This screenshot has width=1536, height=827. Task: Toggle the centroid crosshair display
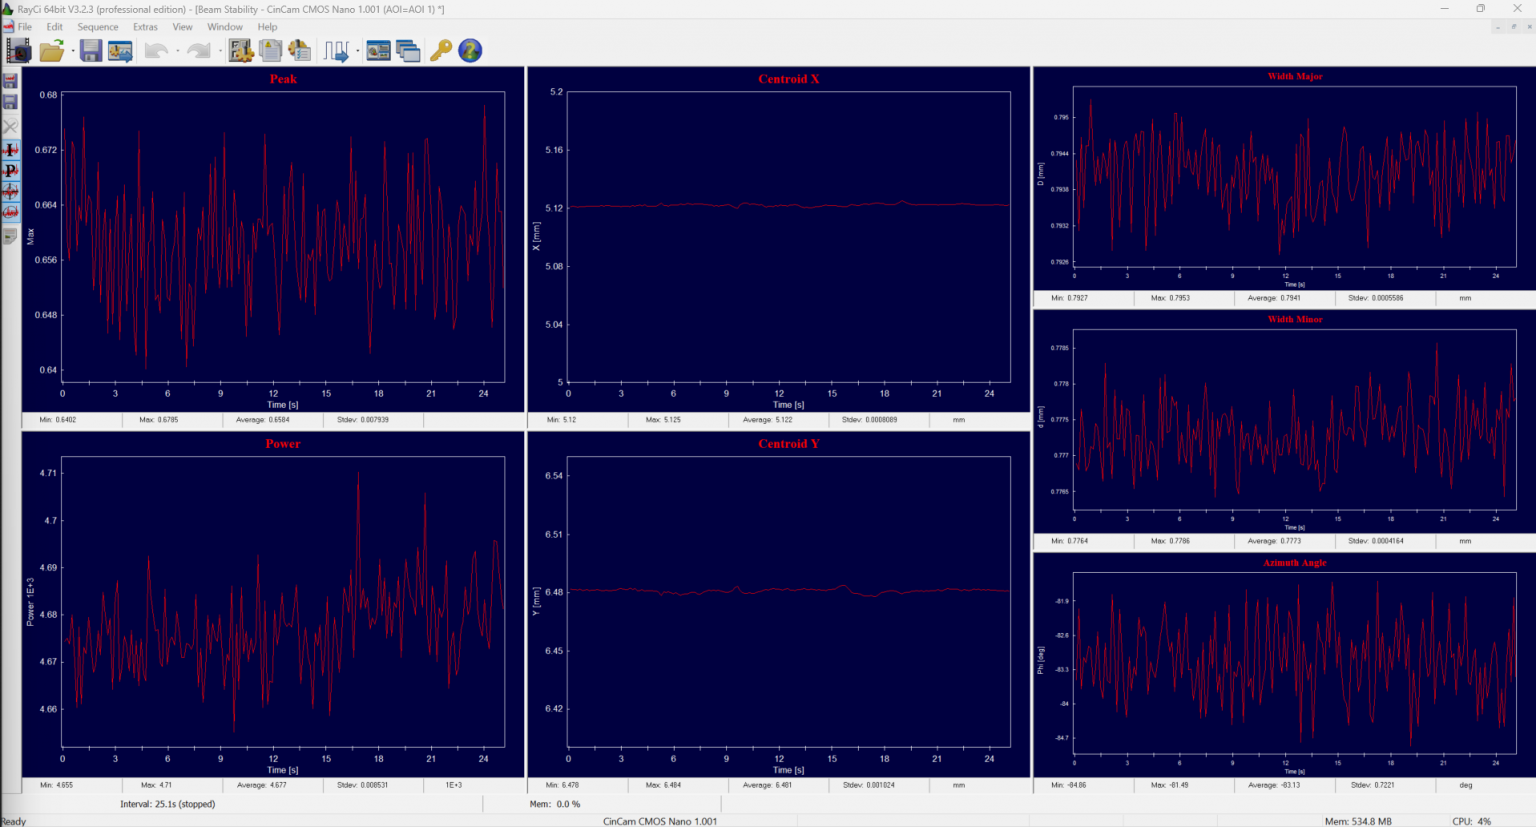point(10,190)
